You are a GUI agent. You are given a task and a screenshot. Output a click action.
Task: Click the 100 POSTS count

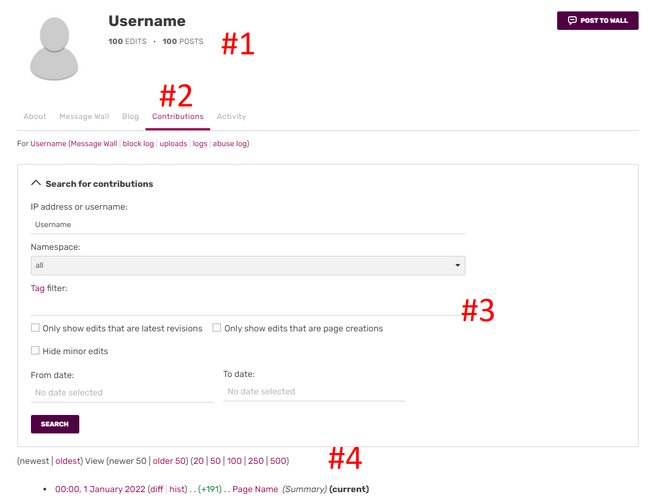click(x=183, y=41)
